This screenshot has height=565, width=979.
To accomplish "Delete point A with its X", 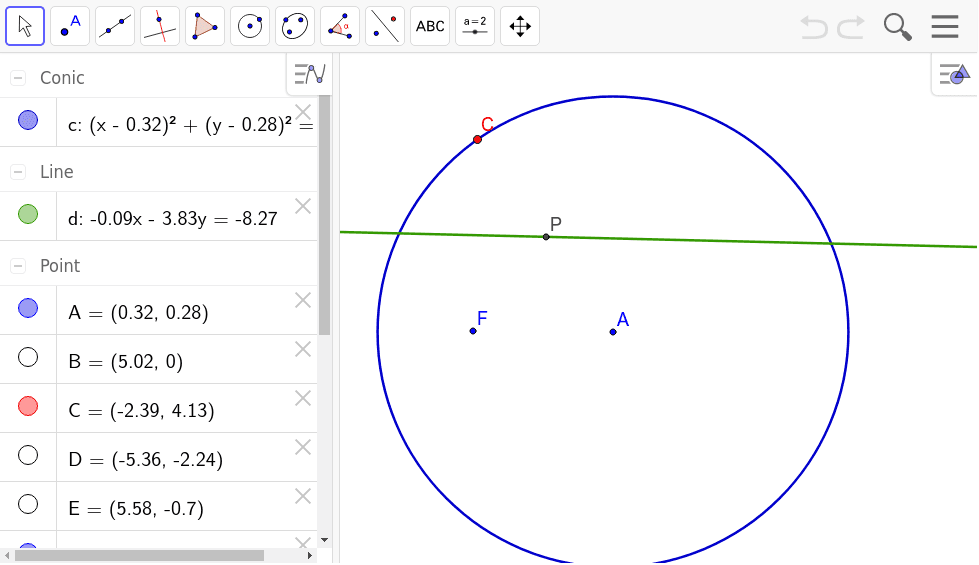I will [x=303, y=300].
